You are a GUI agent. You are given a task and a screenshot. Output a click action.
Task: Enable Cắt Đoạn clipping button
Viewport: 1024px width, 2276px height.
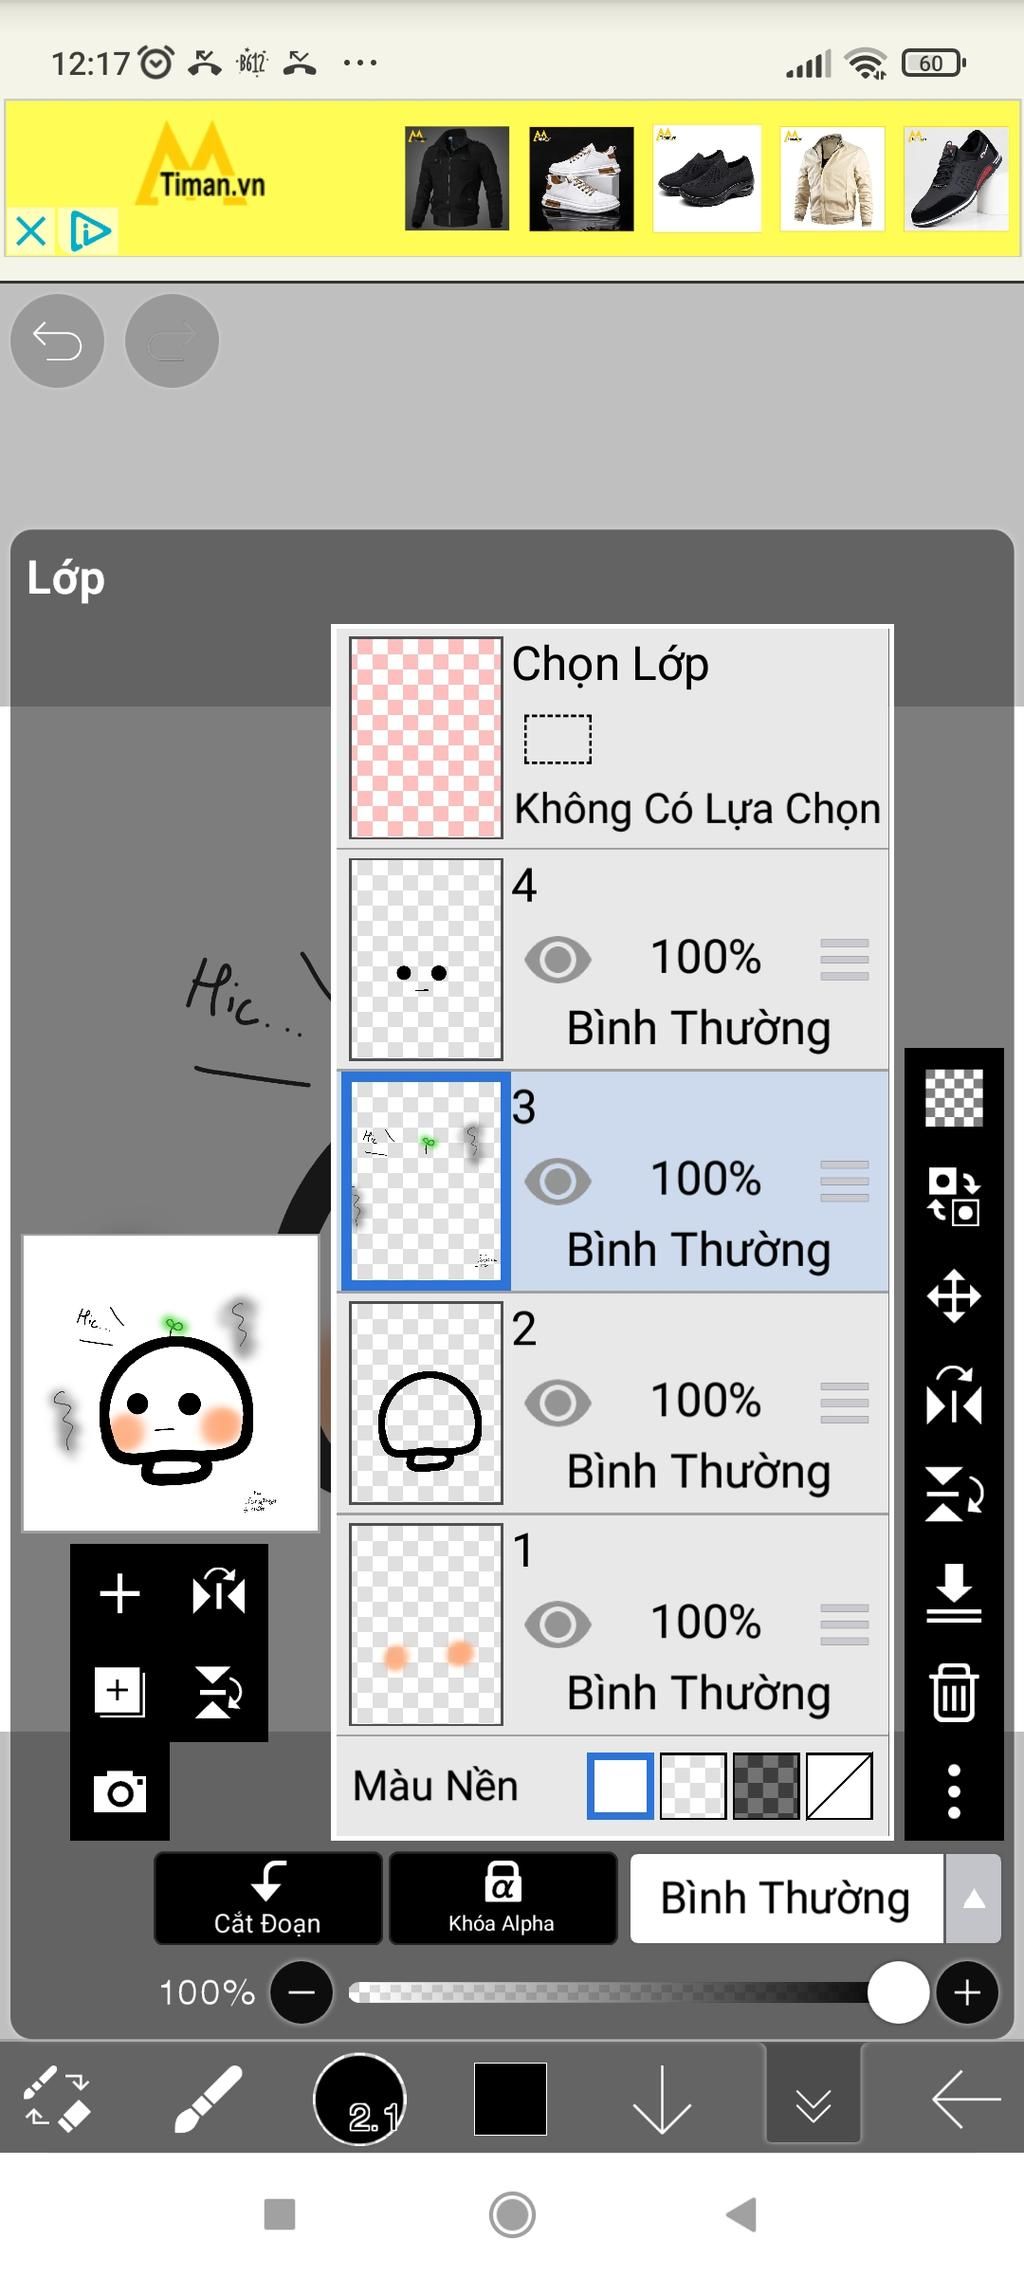268,1898
